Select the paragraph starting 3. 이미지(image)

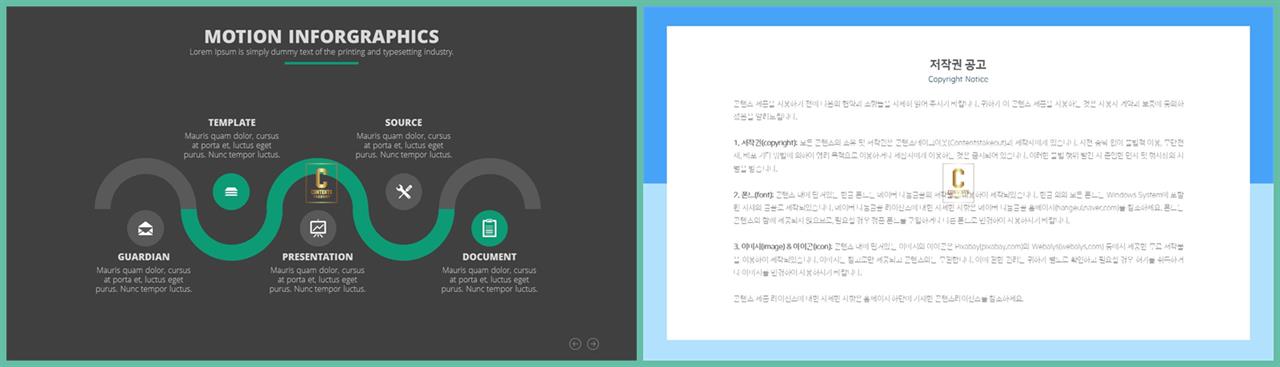click(x=958, y=259)
